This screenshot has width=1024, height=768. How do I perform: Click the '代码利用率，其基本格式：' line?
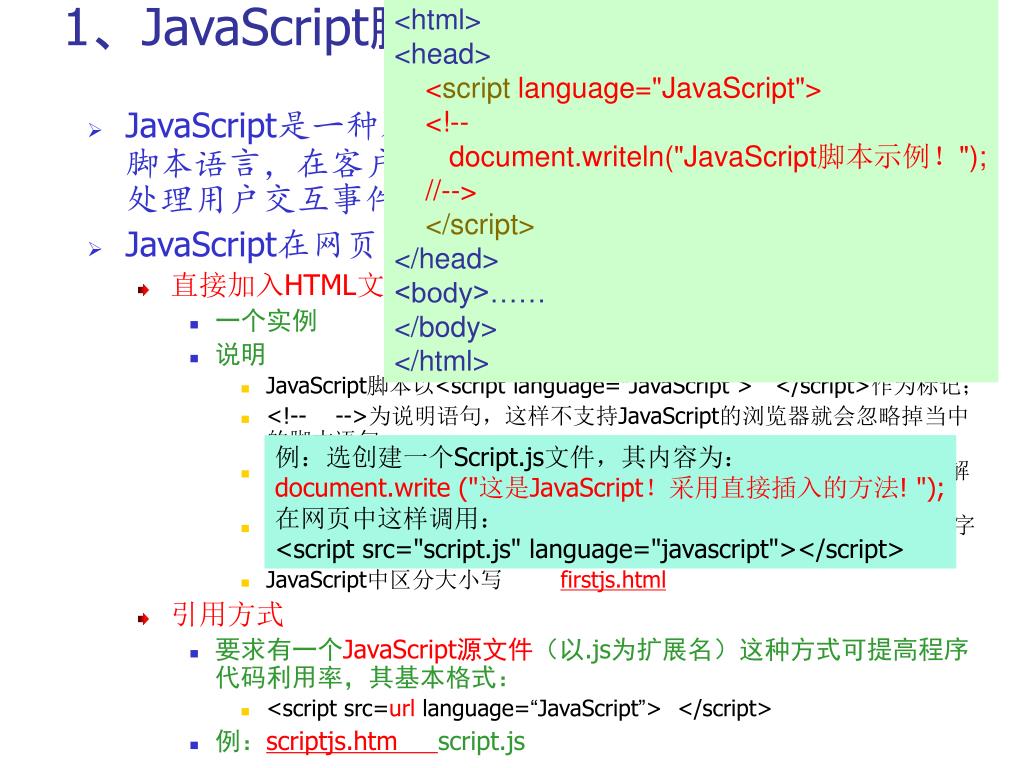coord(361,678)
